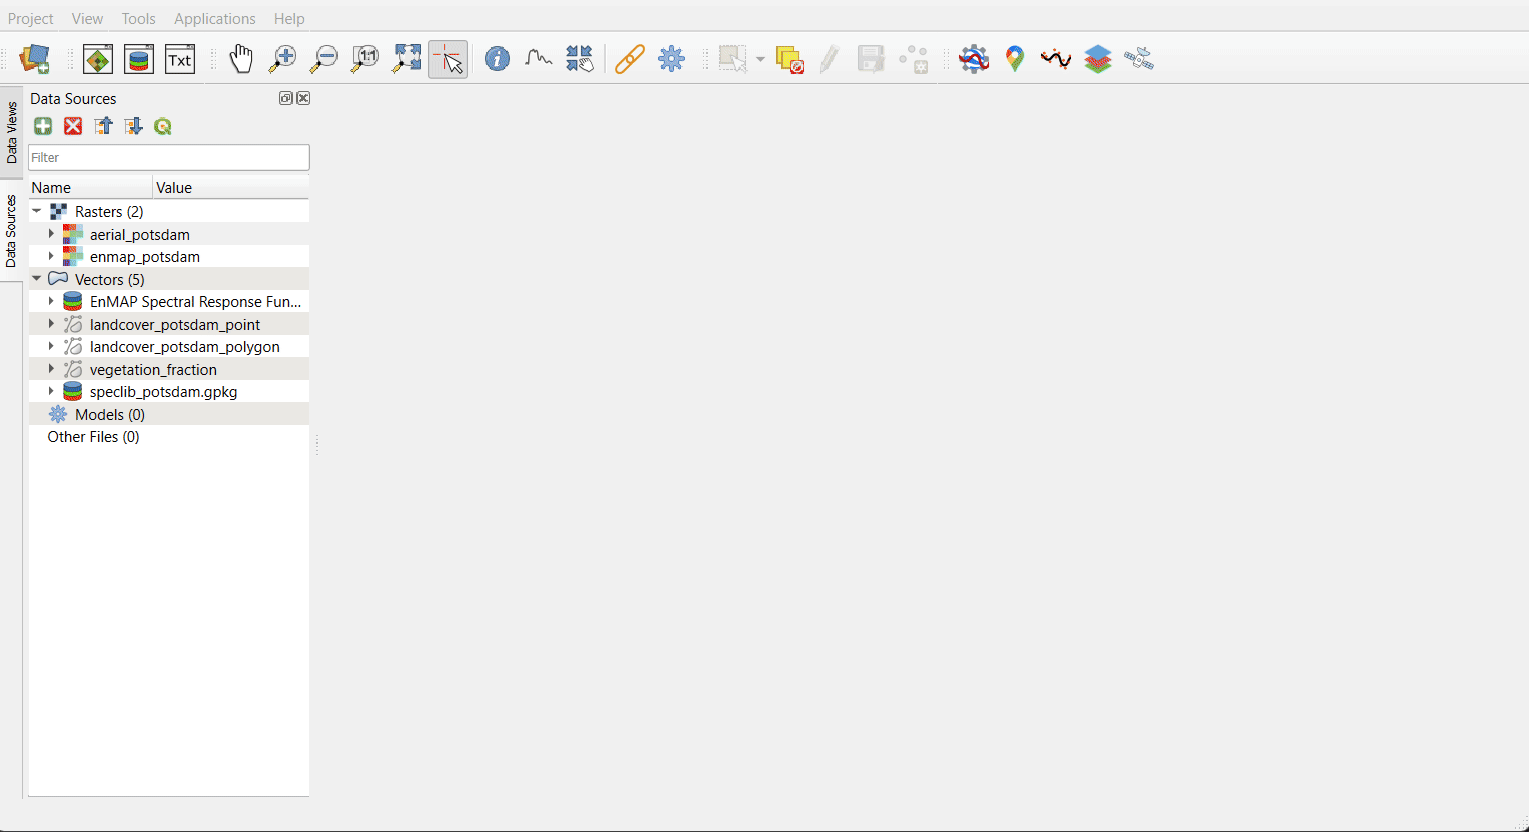Activate the Identify info tool
This screenshot has width=1529, height=832.
point(497,60)
